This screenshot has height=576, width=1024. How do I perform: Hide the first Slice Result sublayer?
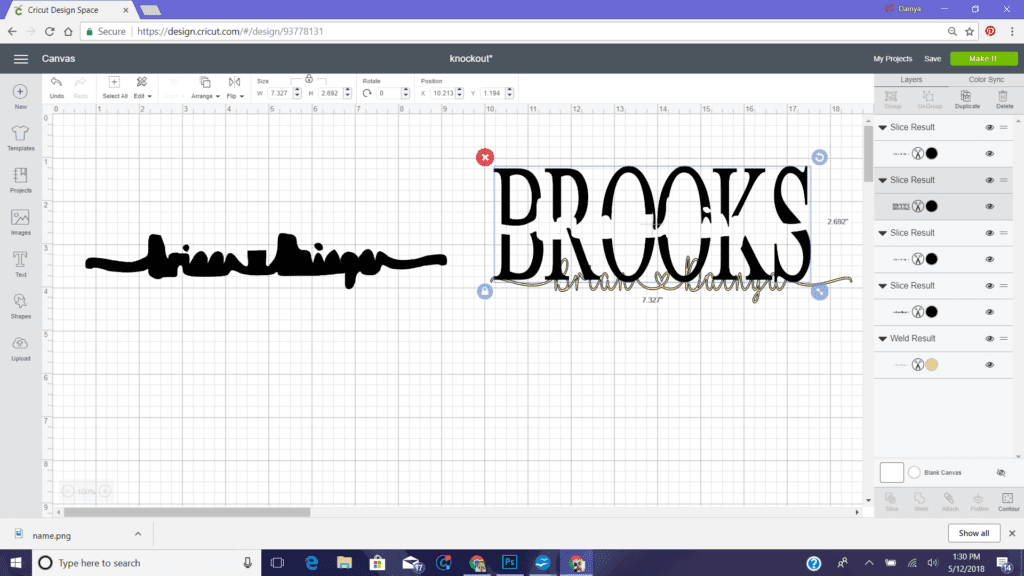989,153
